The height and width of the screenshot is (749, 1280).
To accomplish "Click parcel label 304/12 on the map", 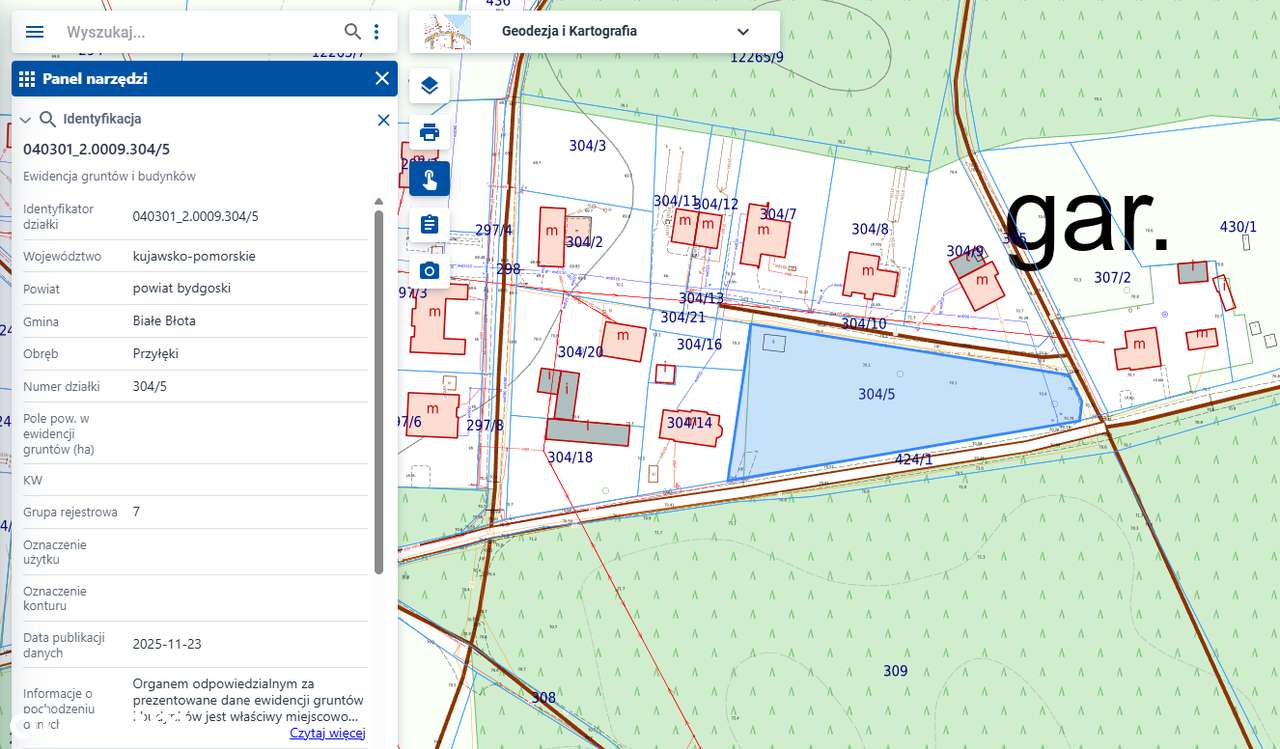I will (x=717, y=205).
